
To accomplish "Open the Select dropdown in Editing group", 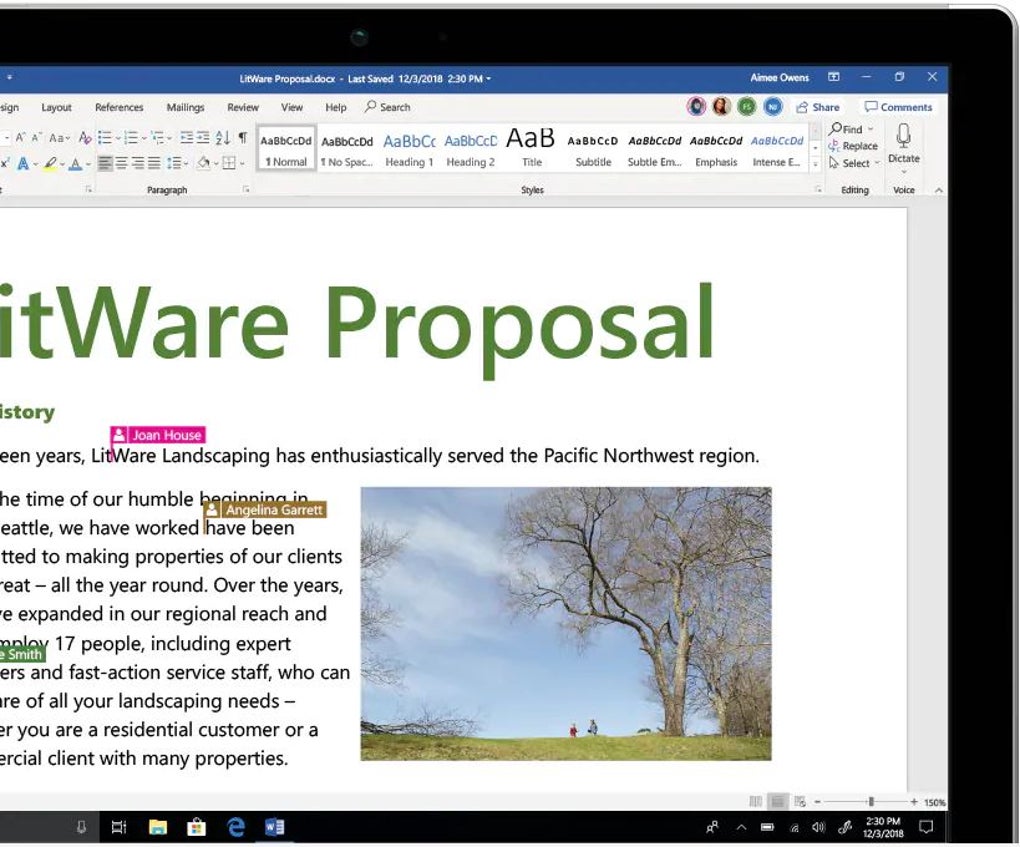I will pyautogui.click(x=876, y=163).
